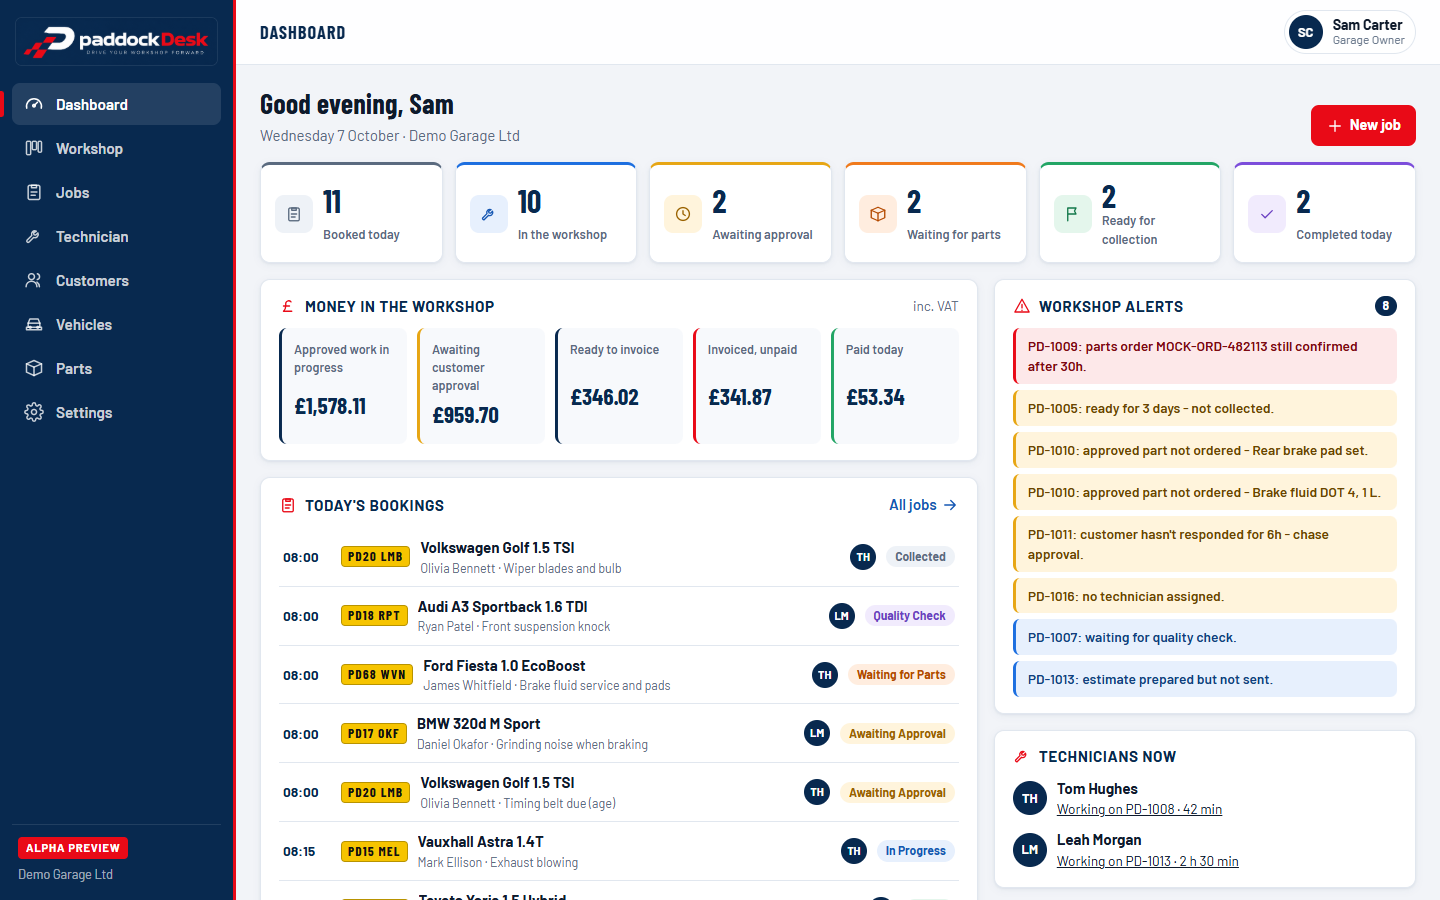The width and height of the screenshot is (1440, 900).
Task: Click the In Progress status on Vauxhall Astra
Action: coord(915,851)
